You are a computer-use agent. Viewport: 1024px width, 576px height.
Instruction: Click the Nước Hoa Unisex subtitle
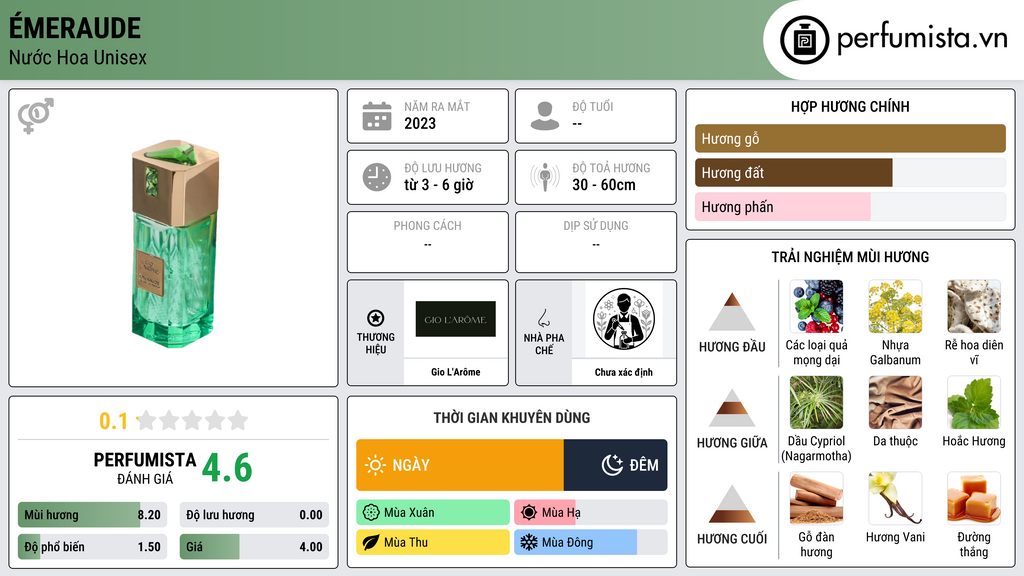click(x=78, y=57)
